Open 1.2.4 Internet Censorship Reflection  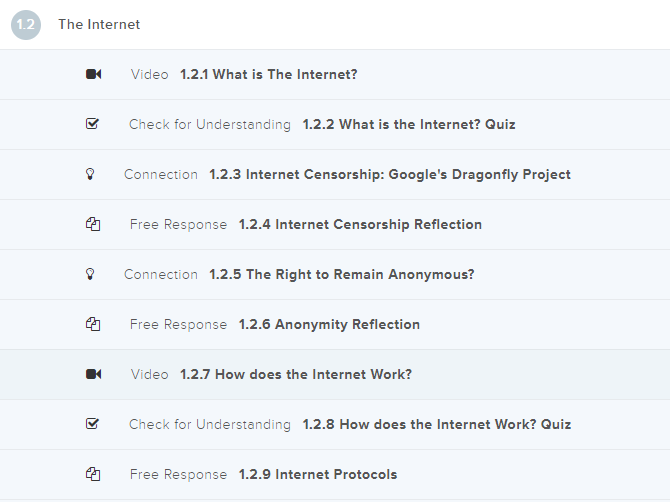360,224
